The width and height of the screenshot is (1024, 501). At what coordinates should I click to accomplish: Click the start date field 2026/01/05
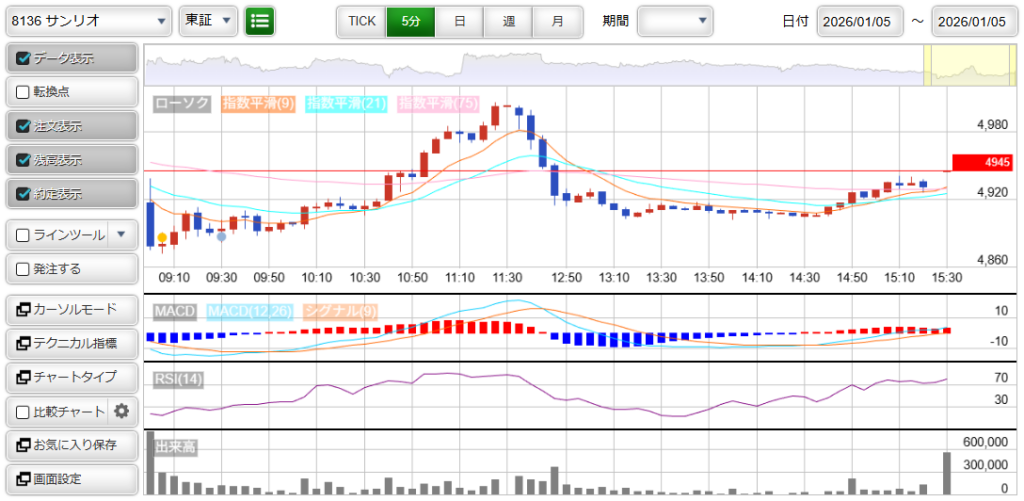pos(859,21)
